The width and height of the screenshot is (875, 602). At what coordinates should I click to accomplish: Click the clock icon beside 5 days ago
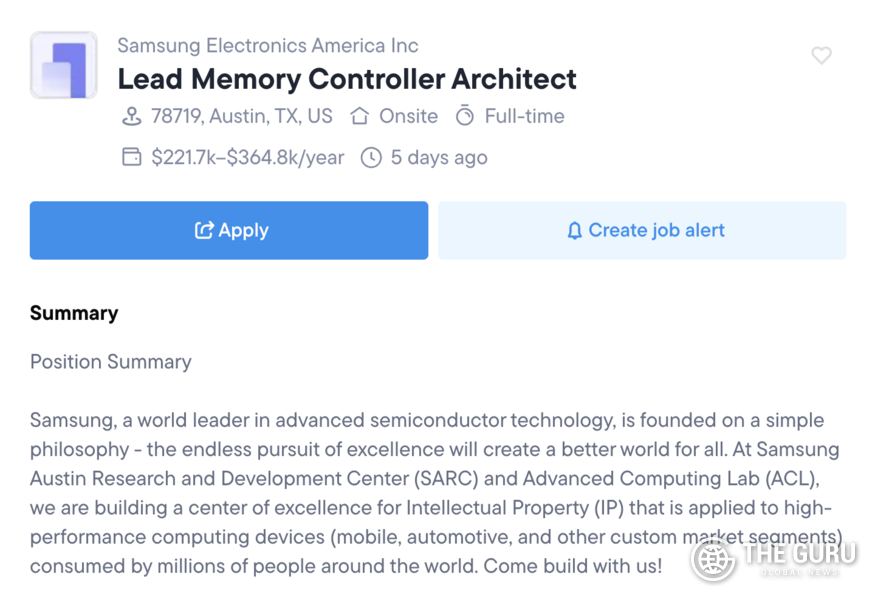371,157
